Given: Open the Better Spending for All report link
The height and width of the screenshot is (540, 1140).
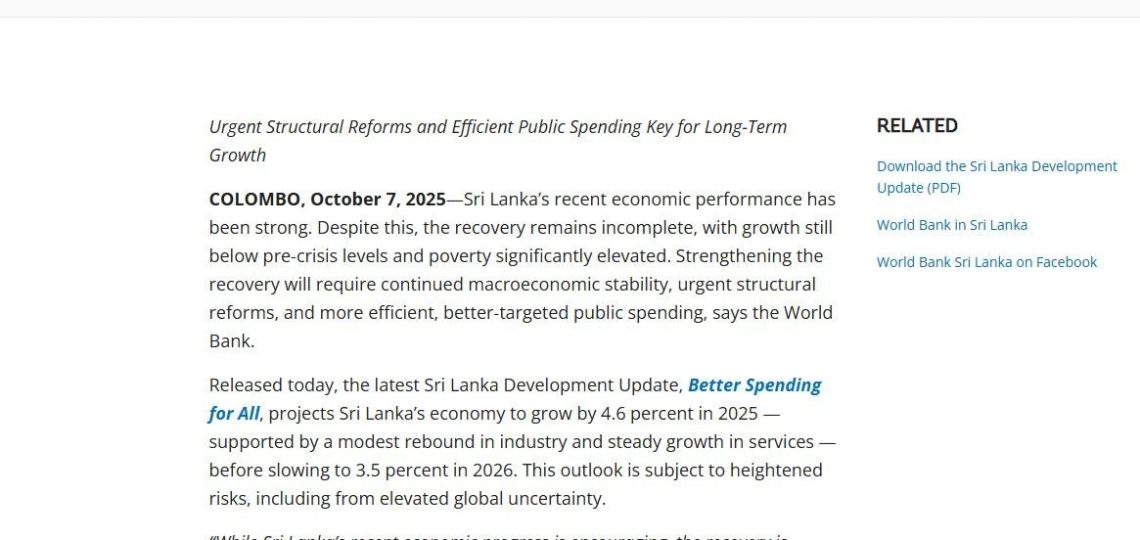Looking at the screenshot, I should pos(754,385).
